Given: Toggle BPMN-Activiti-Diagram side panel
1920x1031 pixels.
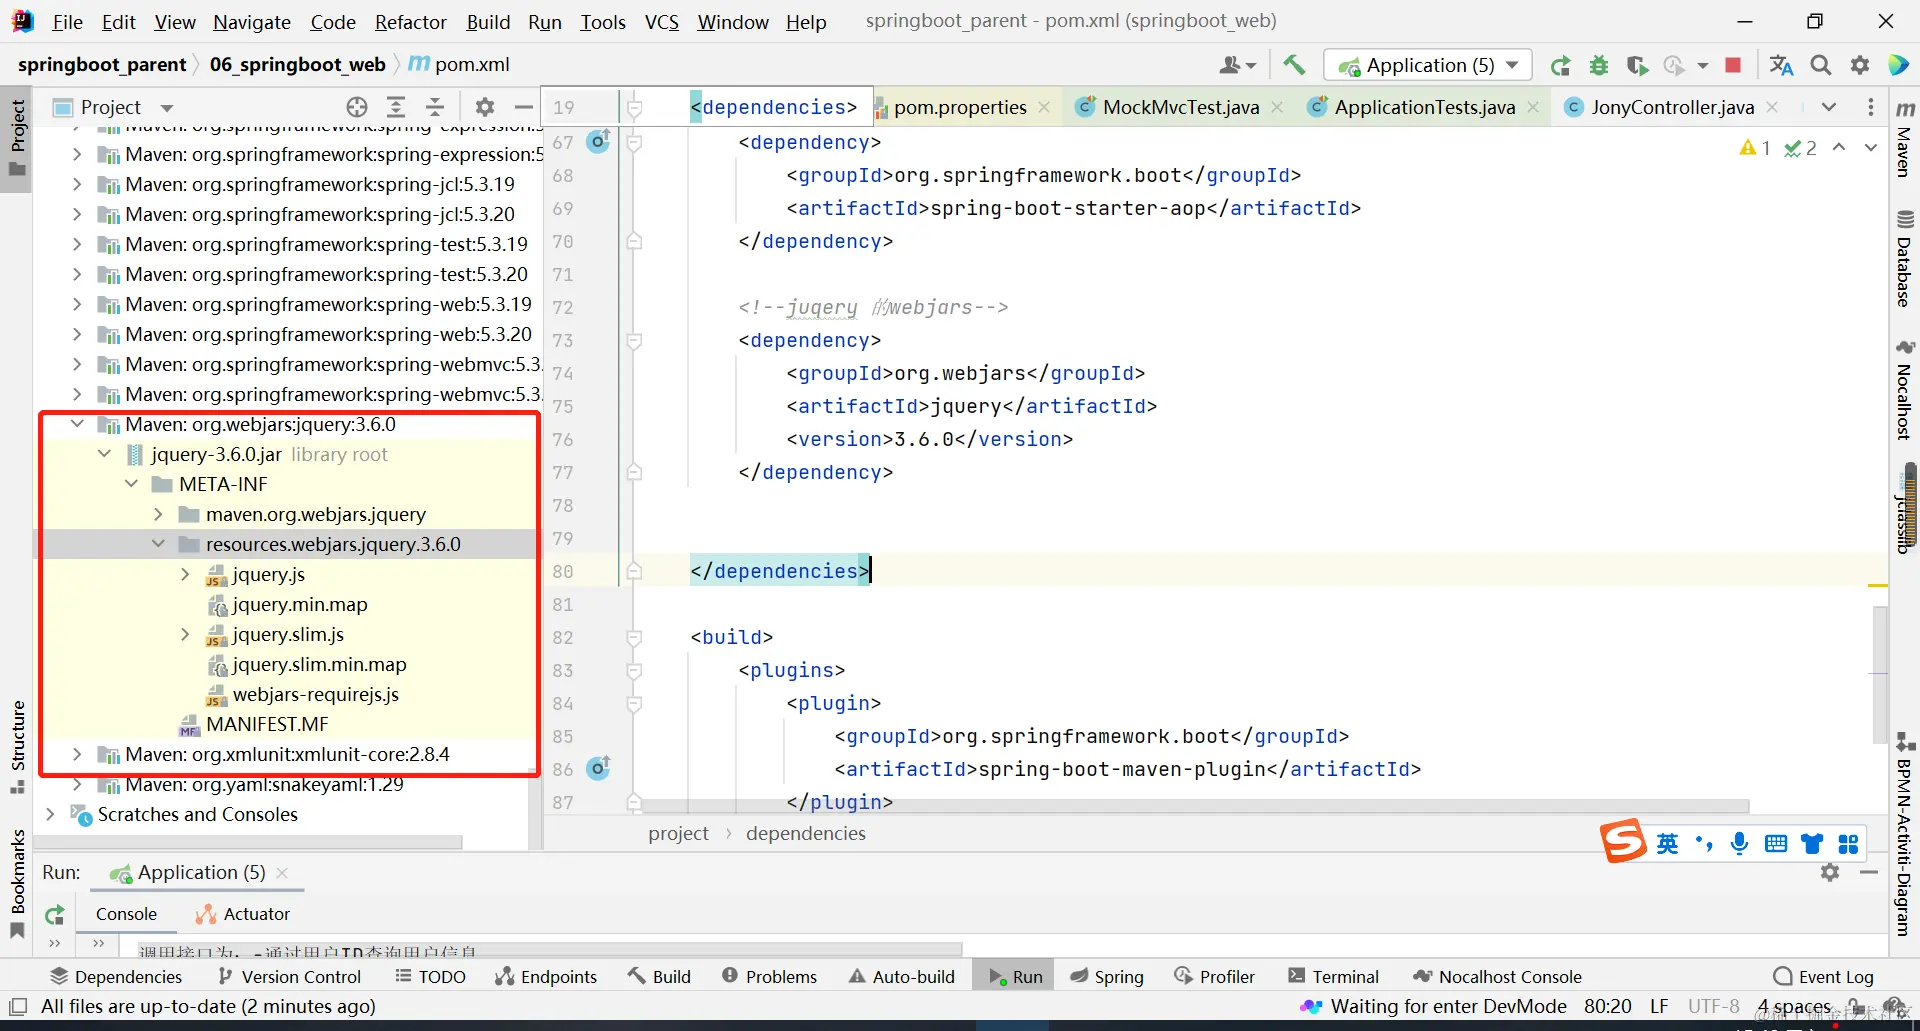Looking at the screenshot, I should click(x=1905, y=835).
